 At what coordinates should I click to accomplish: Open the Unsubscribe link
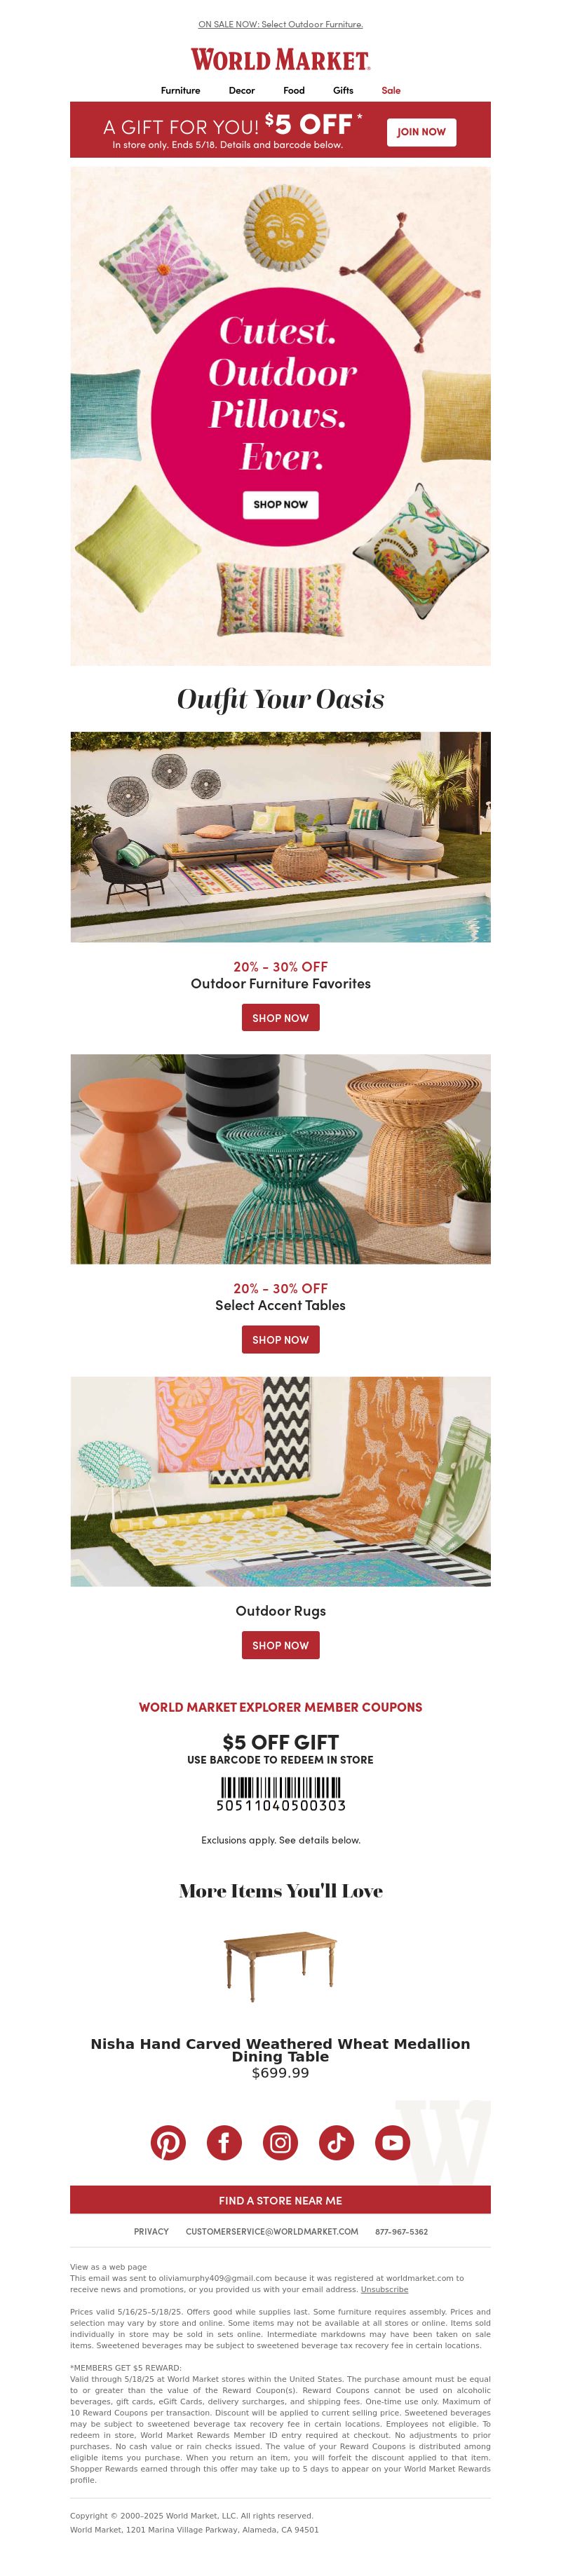(x=384, y=2289)
